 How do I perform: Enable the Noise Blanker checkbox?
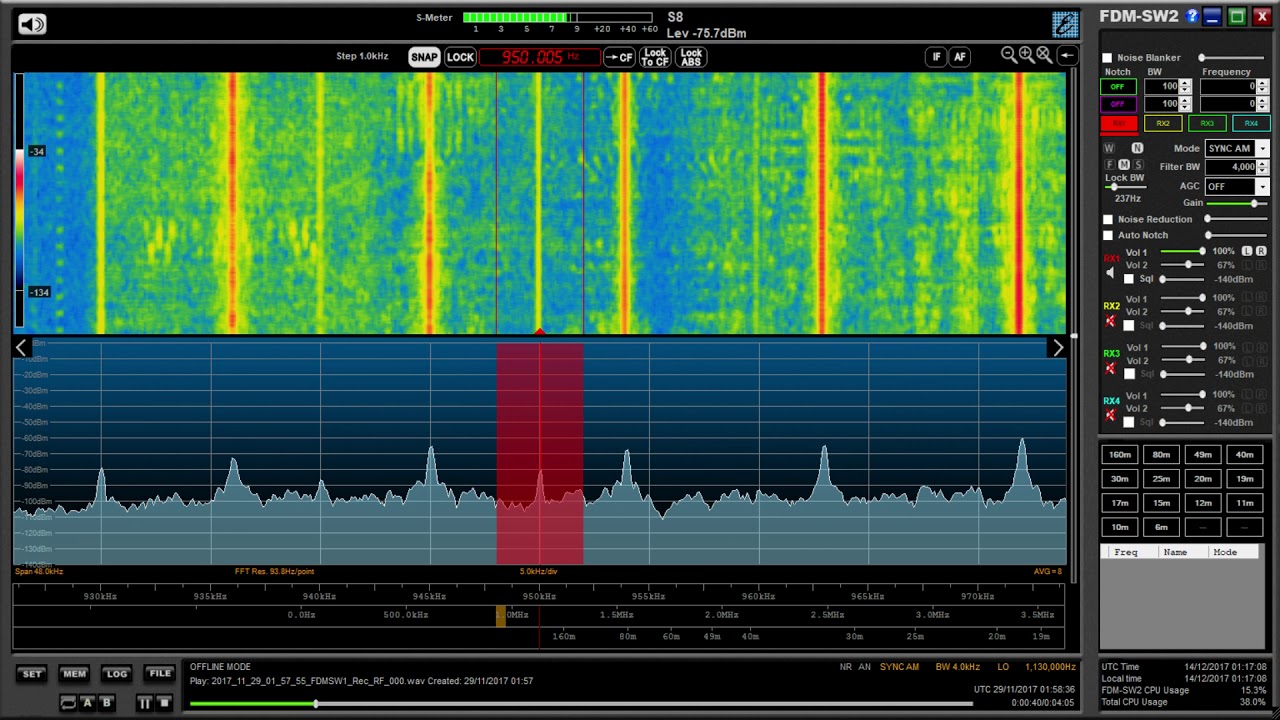(x=1107, y=58)
